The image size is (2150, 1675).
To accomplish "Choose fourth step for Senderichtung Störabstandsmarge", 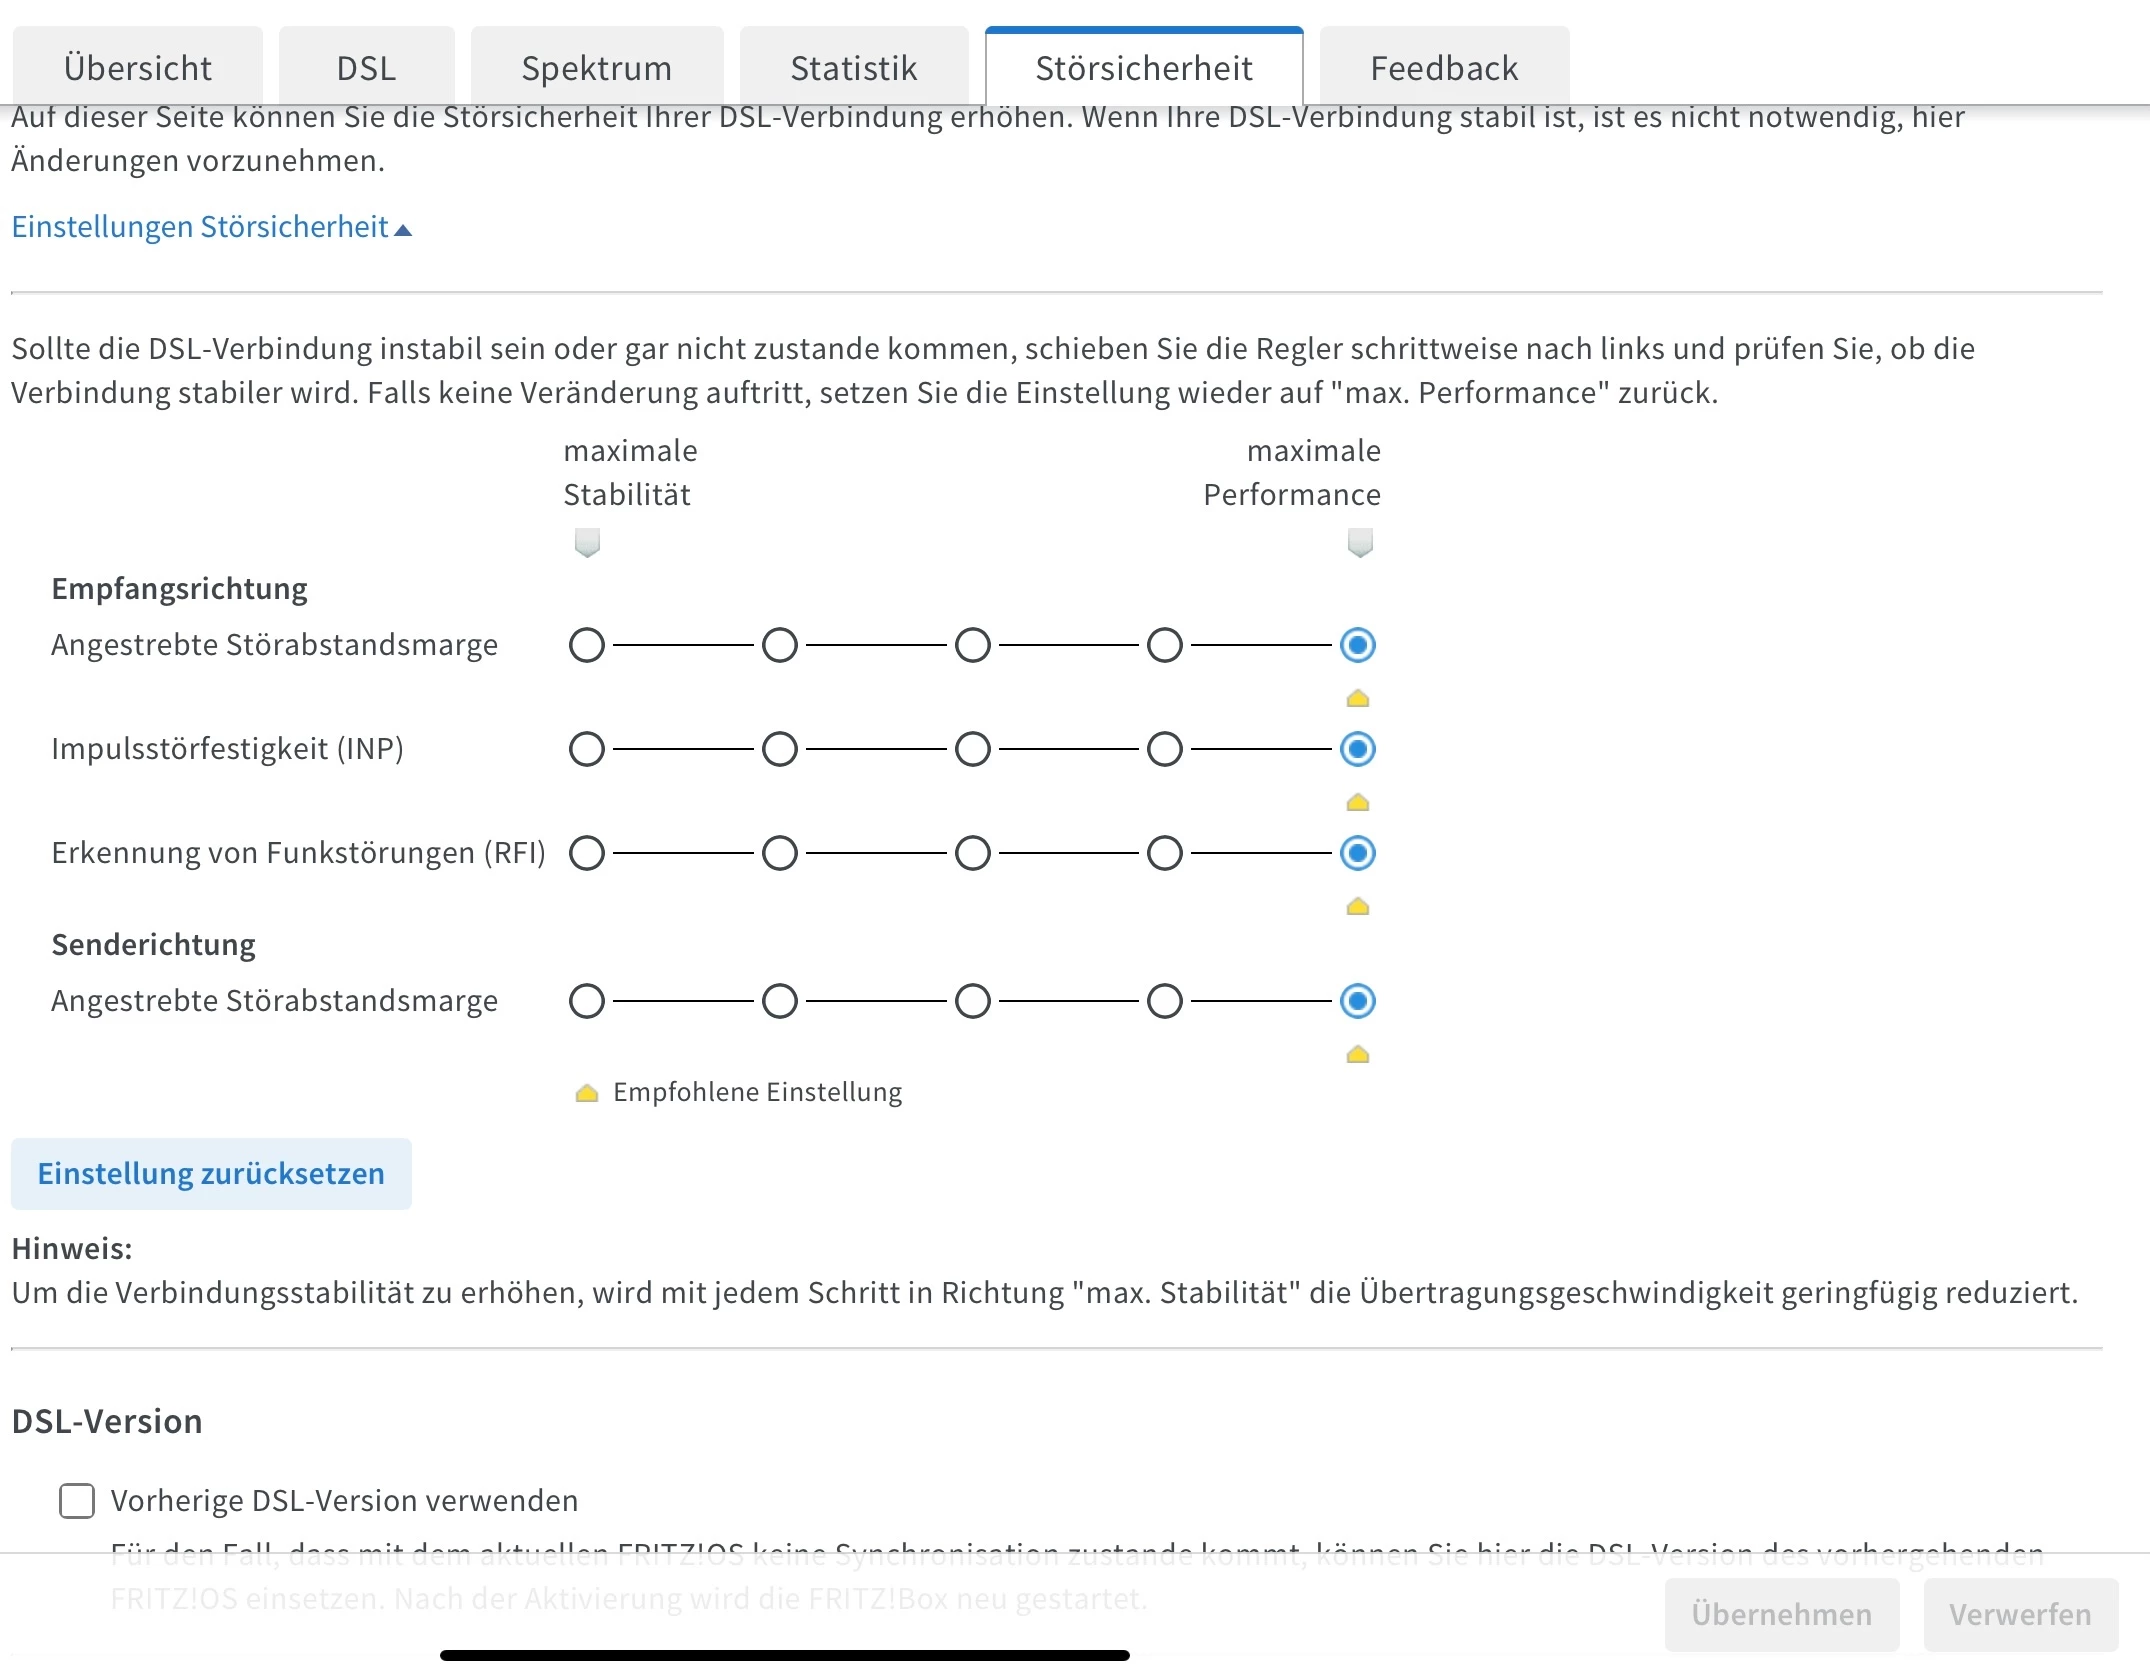I will 1165,1001.
